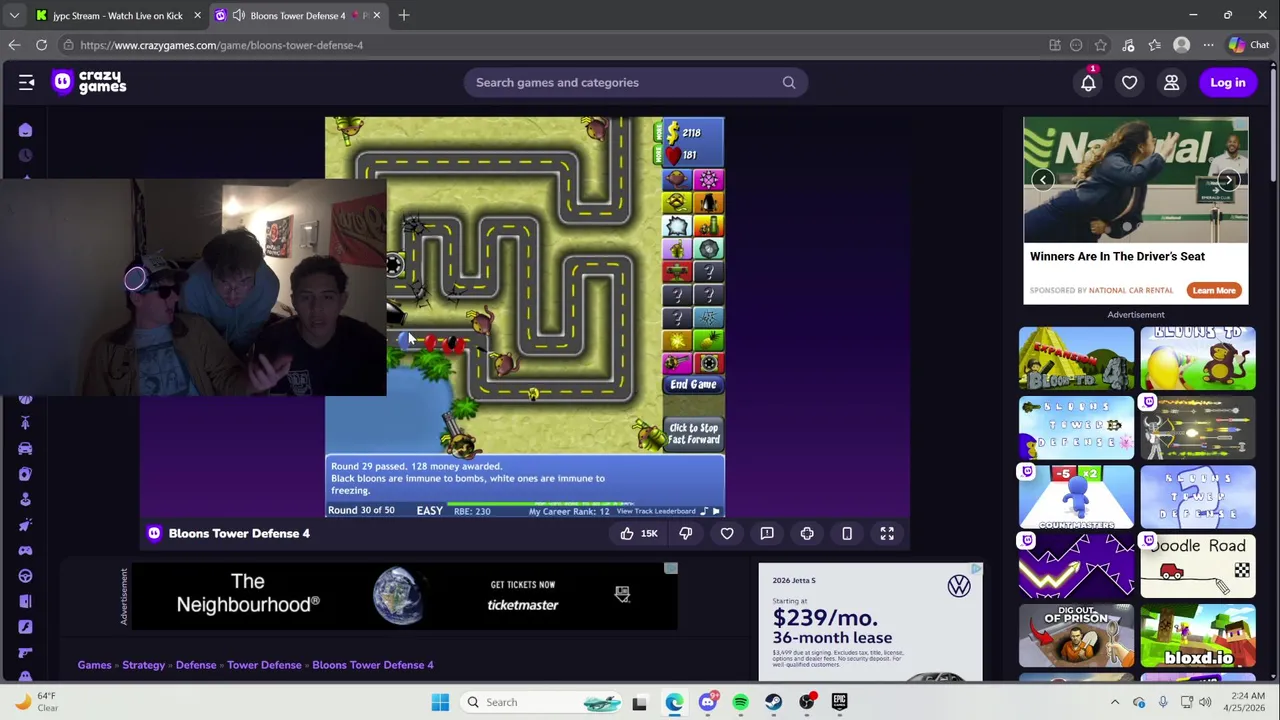Toggle game sound effects speaker icon
Viewport: 1280px width, 720px height.
716,511
